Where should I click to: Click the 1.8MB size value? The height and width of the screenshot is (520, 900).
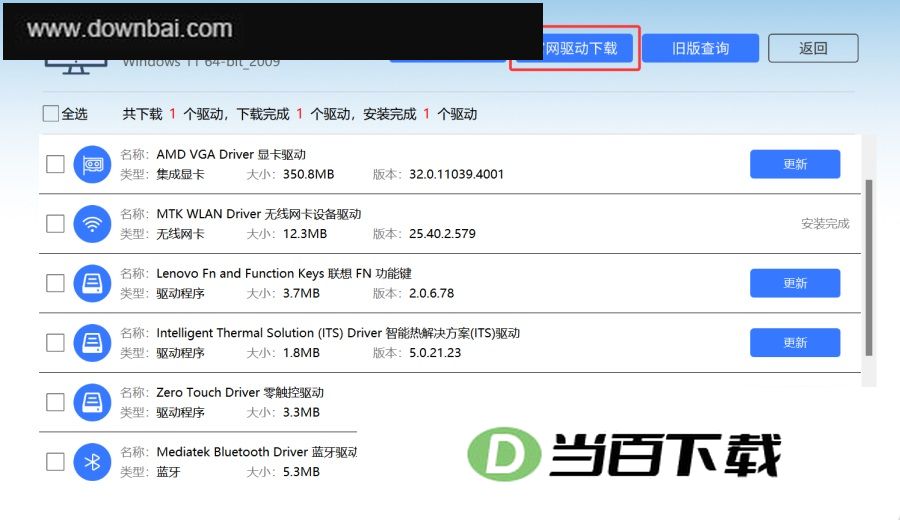(301, 353)
